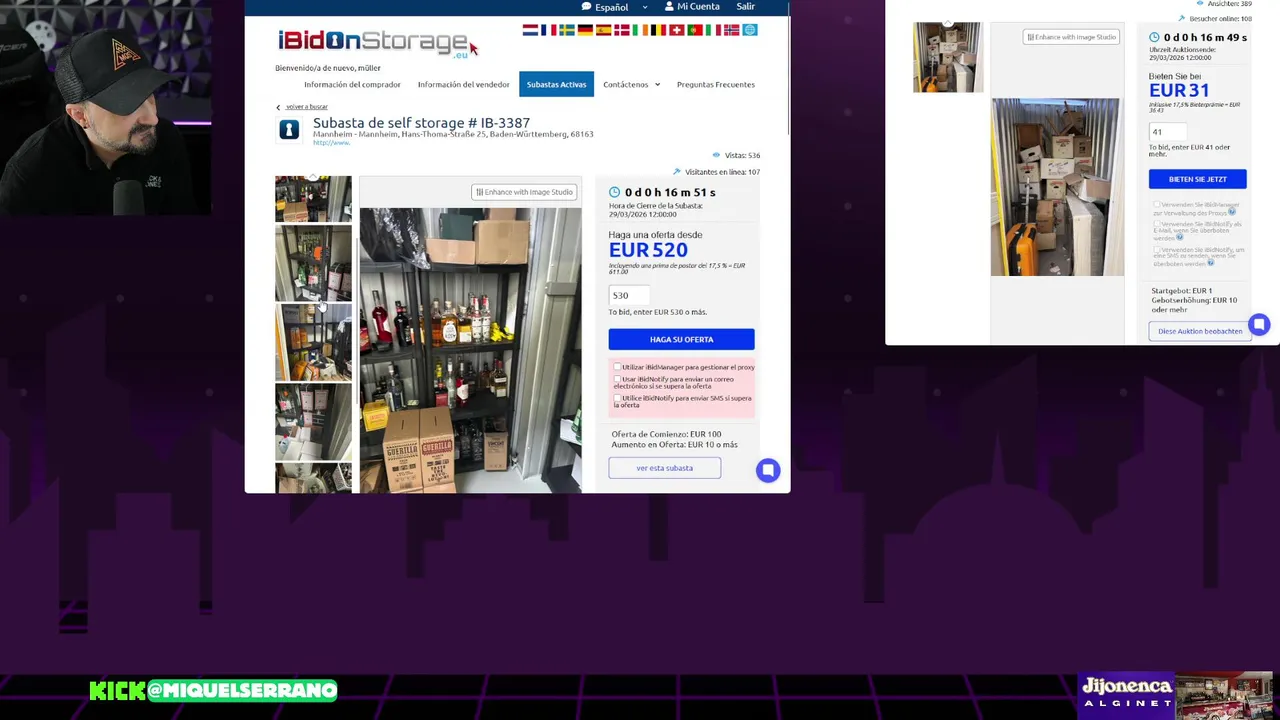Select the Spanish flag language icon
This screenshot has width=1280, height=720.
(x=603, y=30)
